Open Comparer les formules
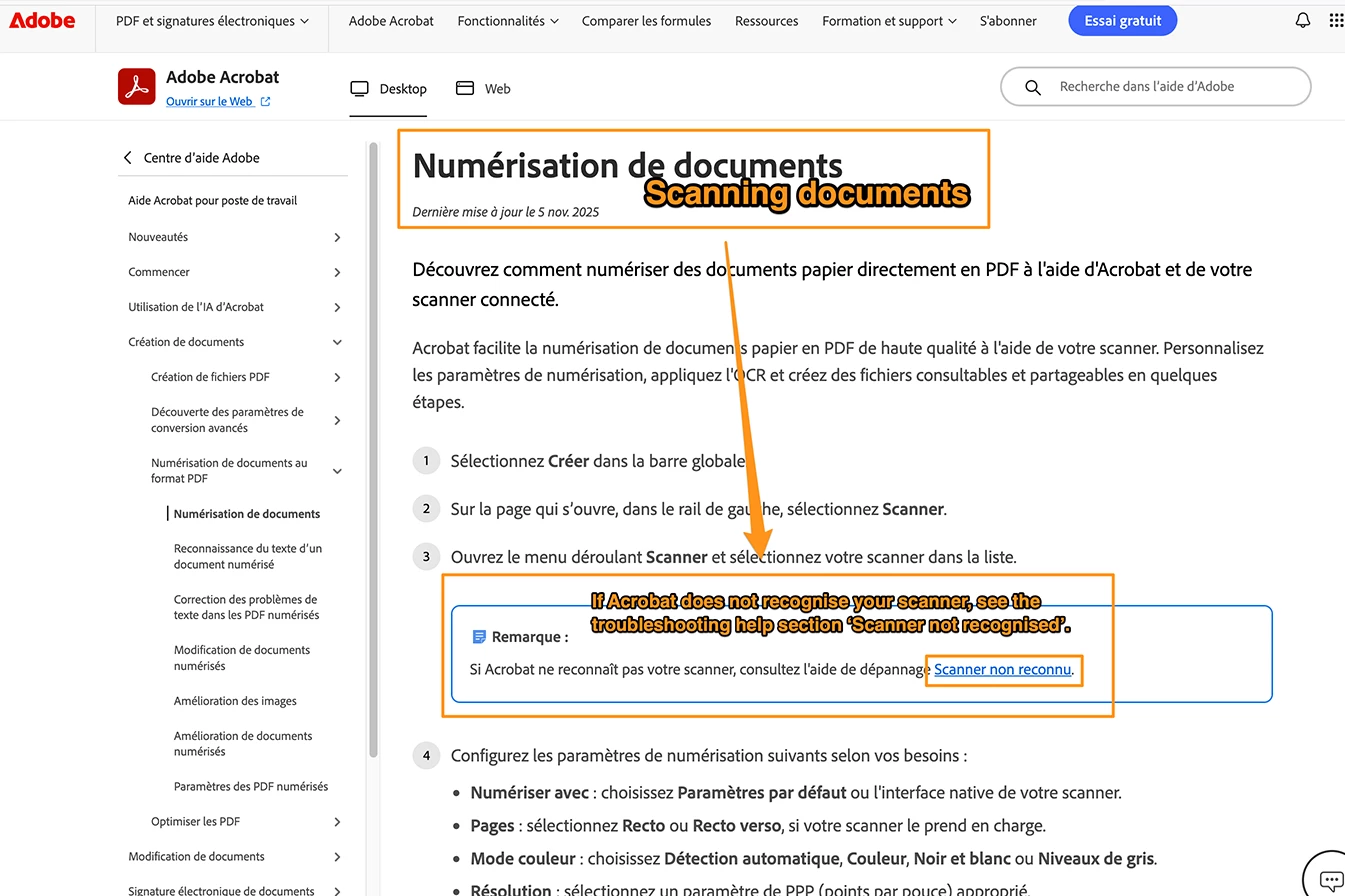The image size is (1345, 896). (x=646, y=21)
